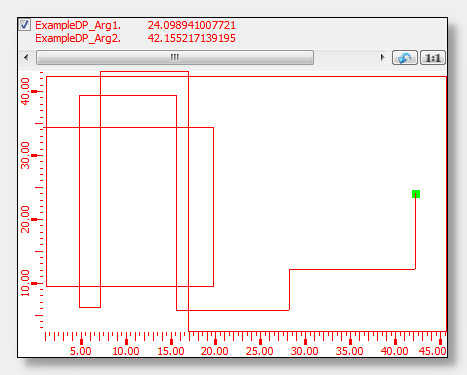Click the scrollbar left arrow
This screenshot has width=467, height=375.
26,58
